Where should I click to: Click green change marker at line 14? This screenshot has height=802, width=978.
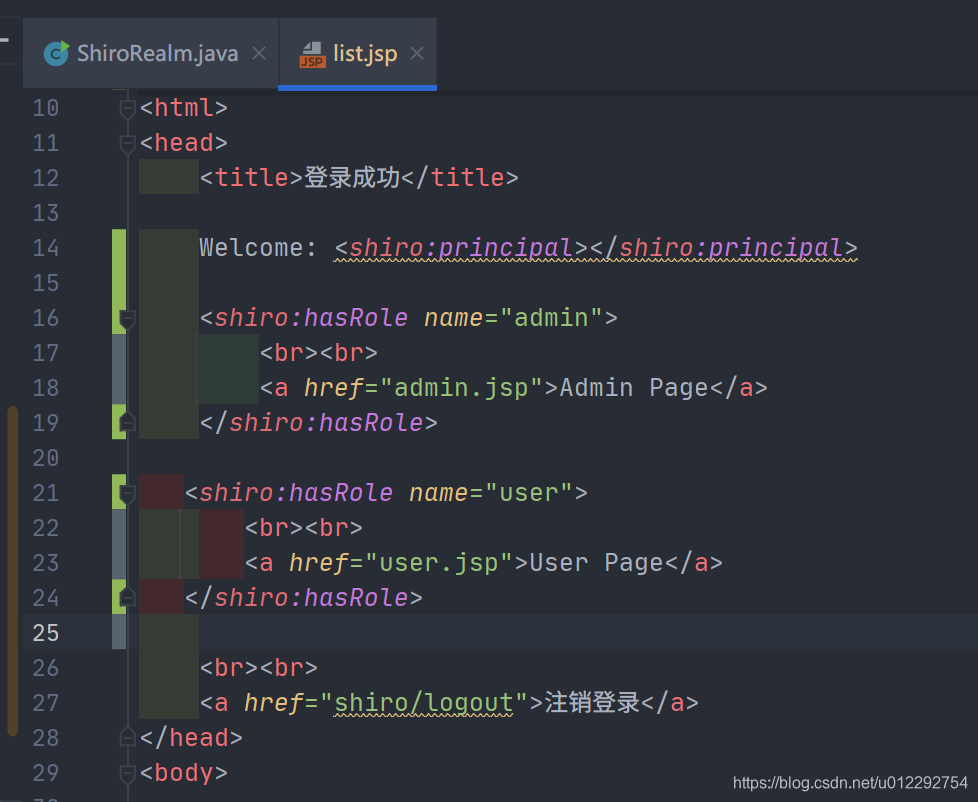119,281
